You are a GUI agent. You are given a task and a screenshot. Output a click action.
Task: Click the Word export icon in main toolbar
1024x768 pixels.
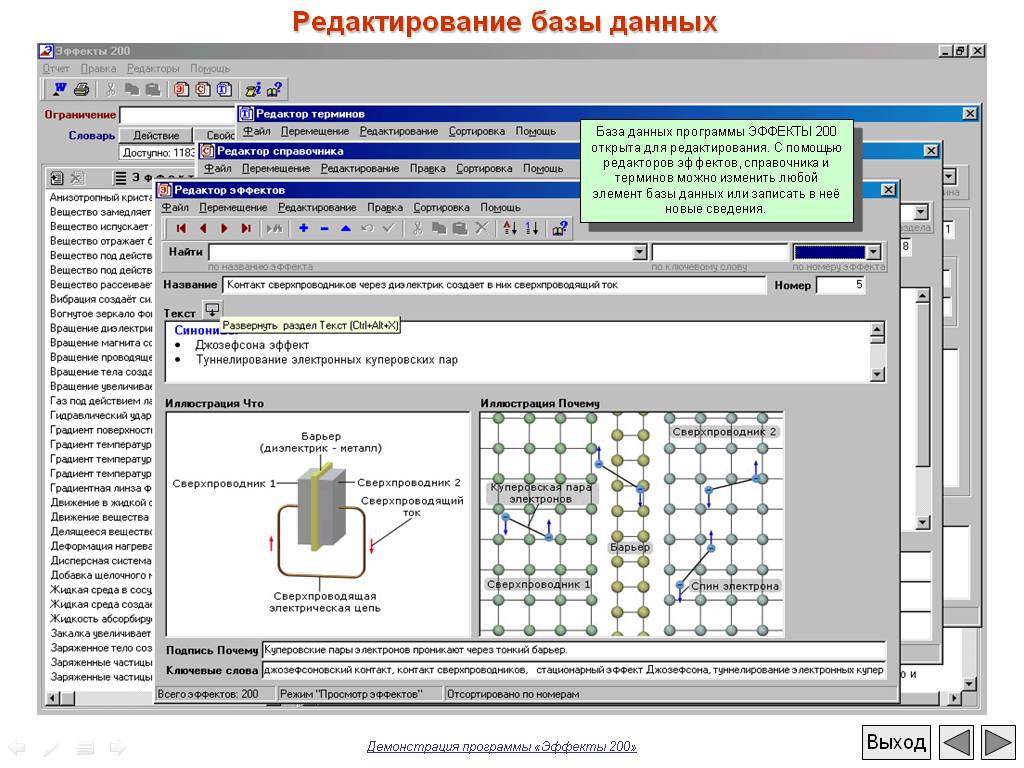(60, 89)
